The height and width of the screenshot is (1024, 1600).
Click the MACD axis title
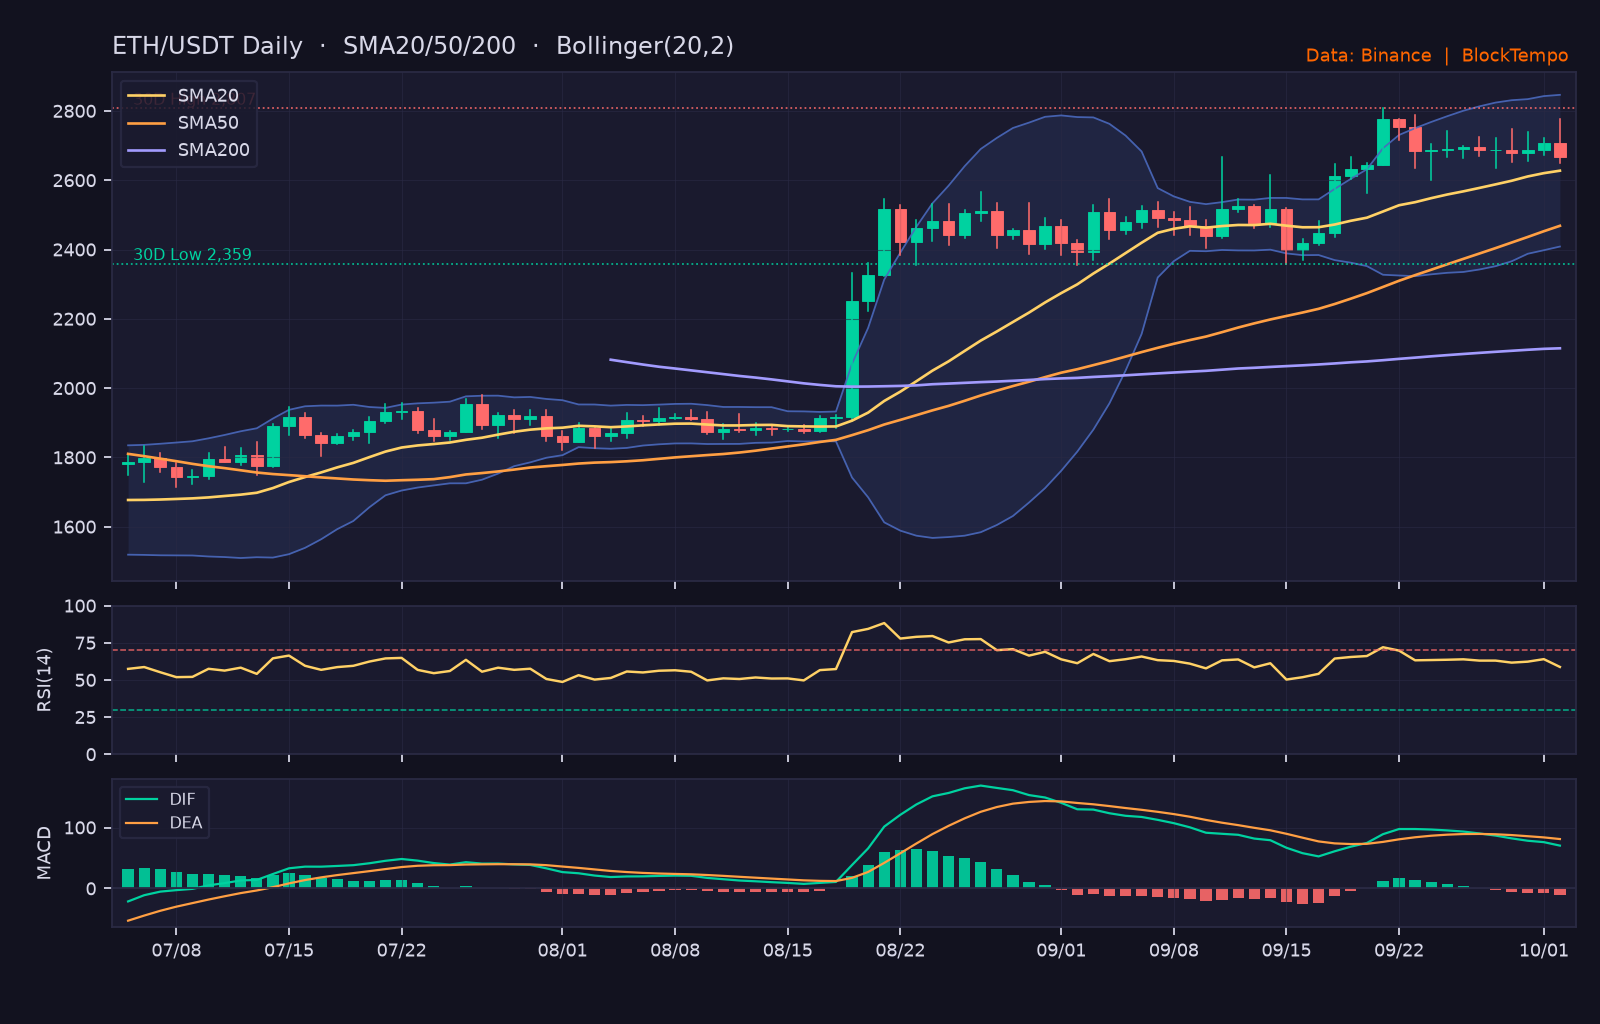click(44, 853)
